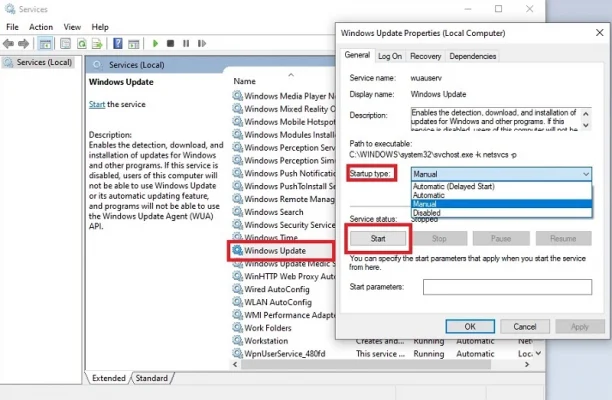Screen dimensions: 612x400
Task: Switch to the Dependencies tab
Action: tap(473, 57)
